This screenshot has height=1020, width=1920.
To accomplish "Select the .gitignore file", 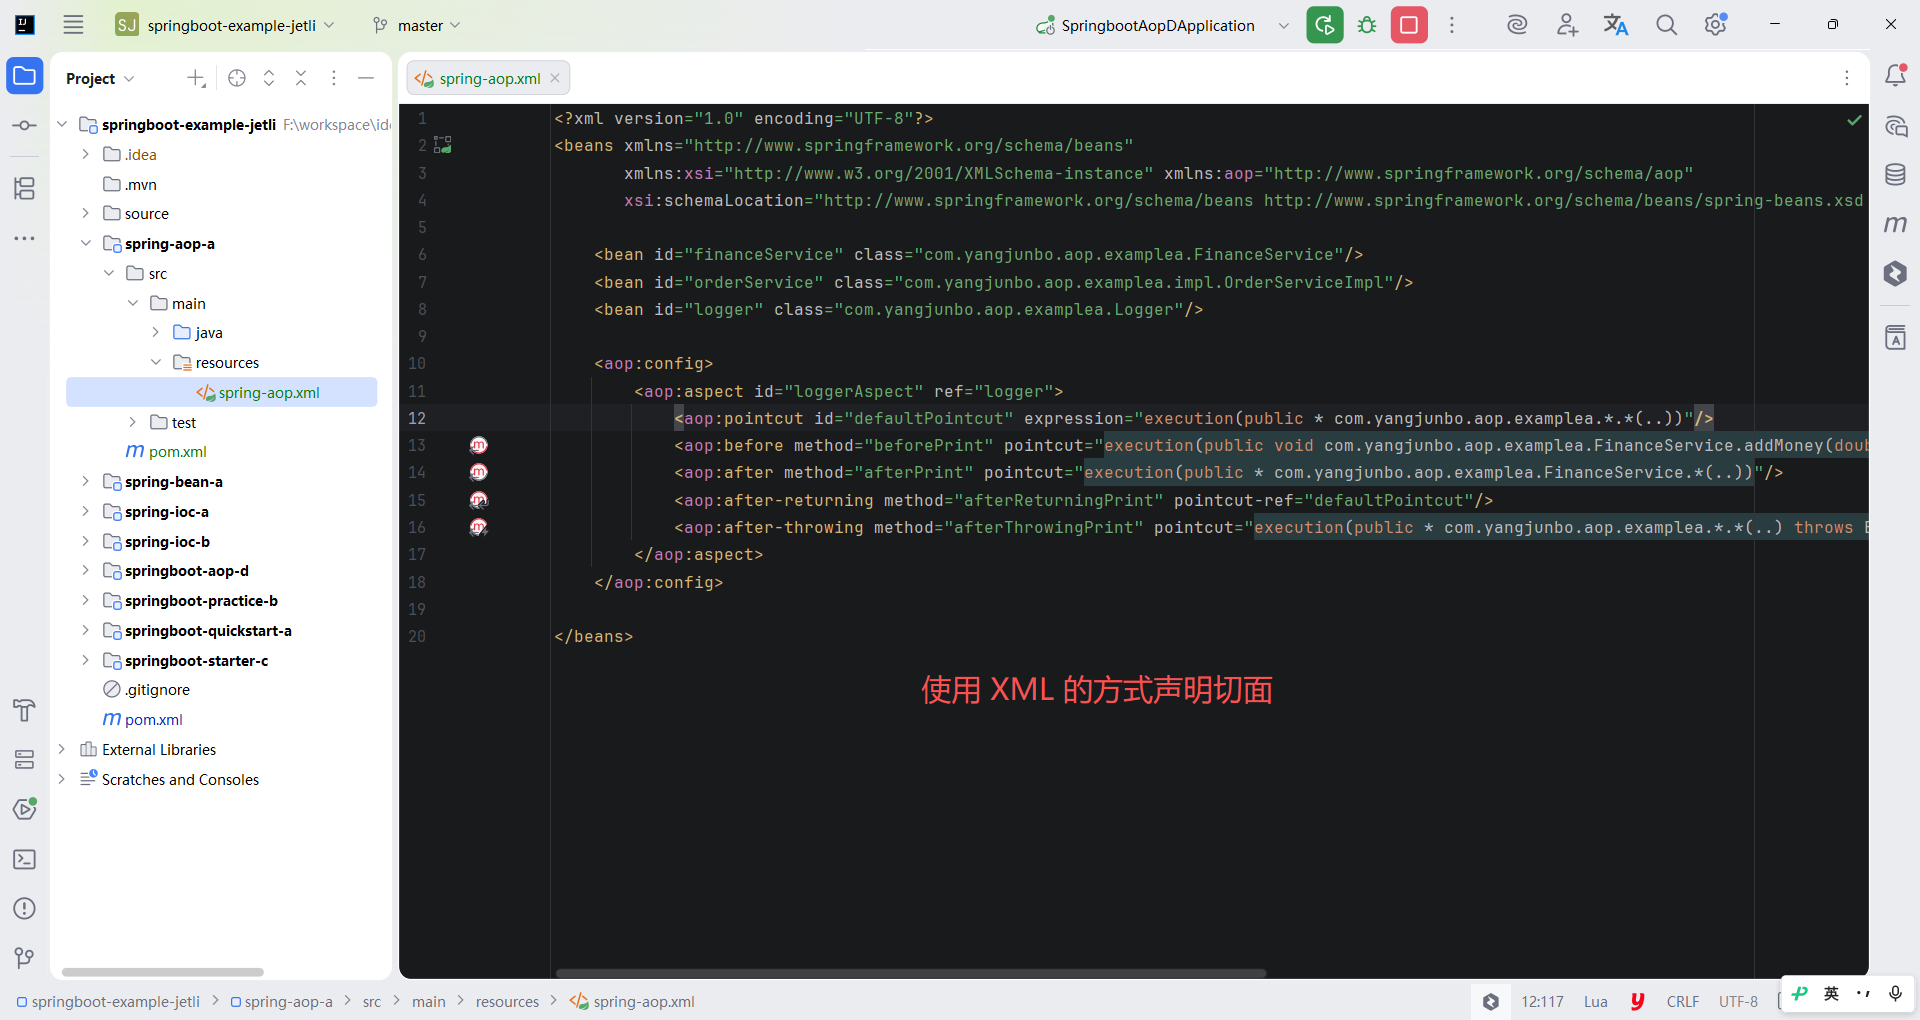I will click(x=147, y=689).
